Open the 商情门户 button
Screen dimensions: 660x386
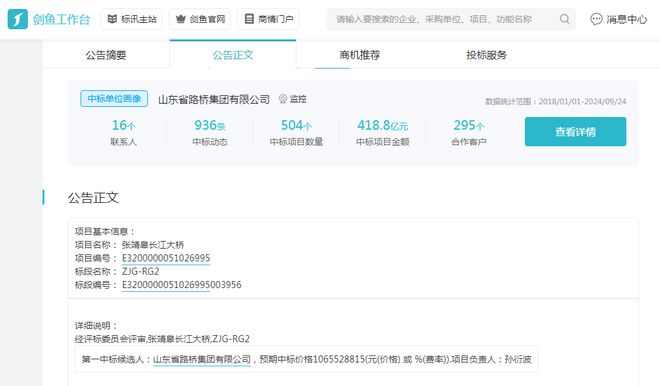tap(269, 19)
